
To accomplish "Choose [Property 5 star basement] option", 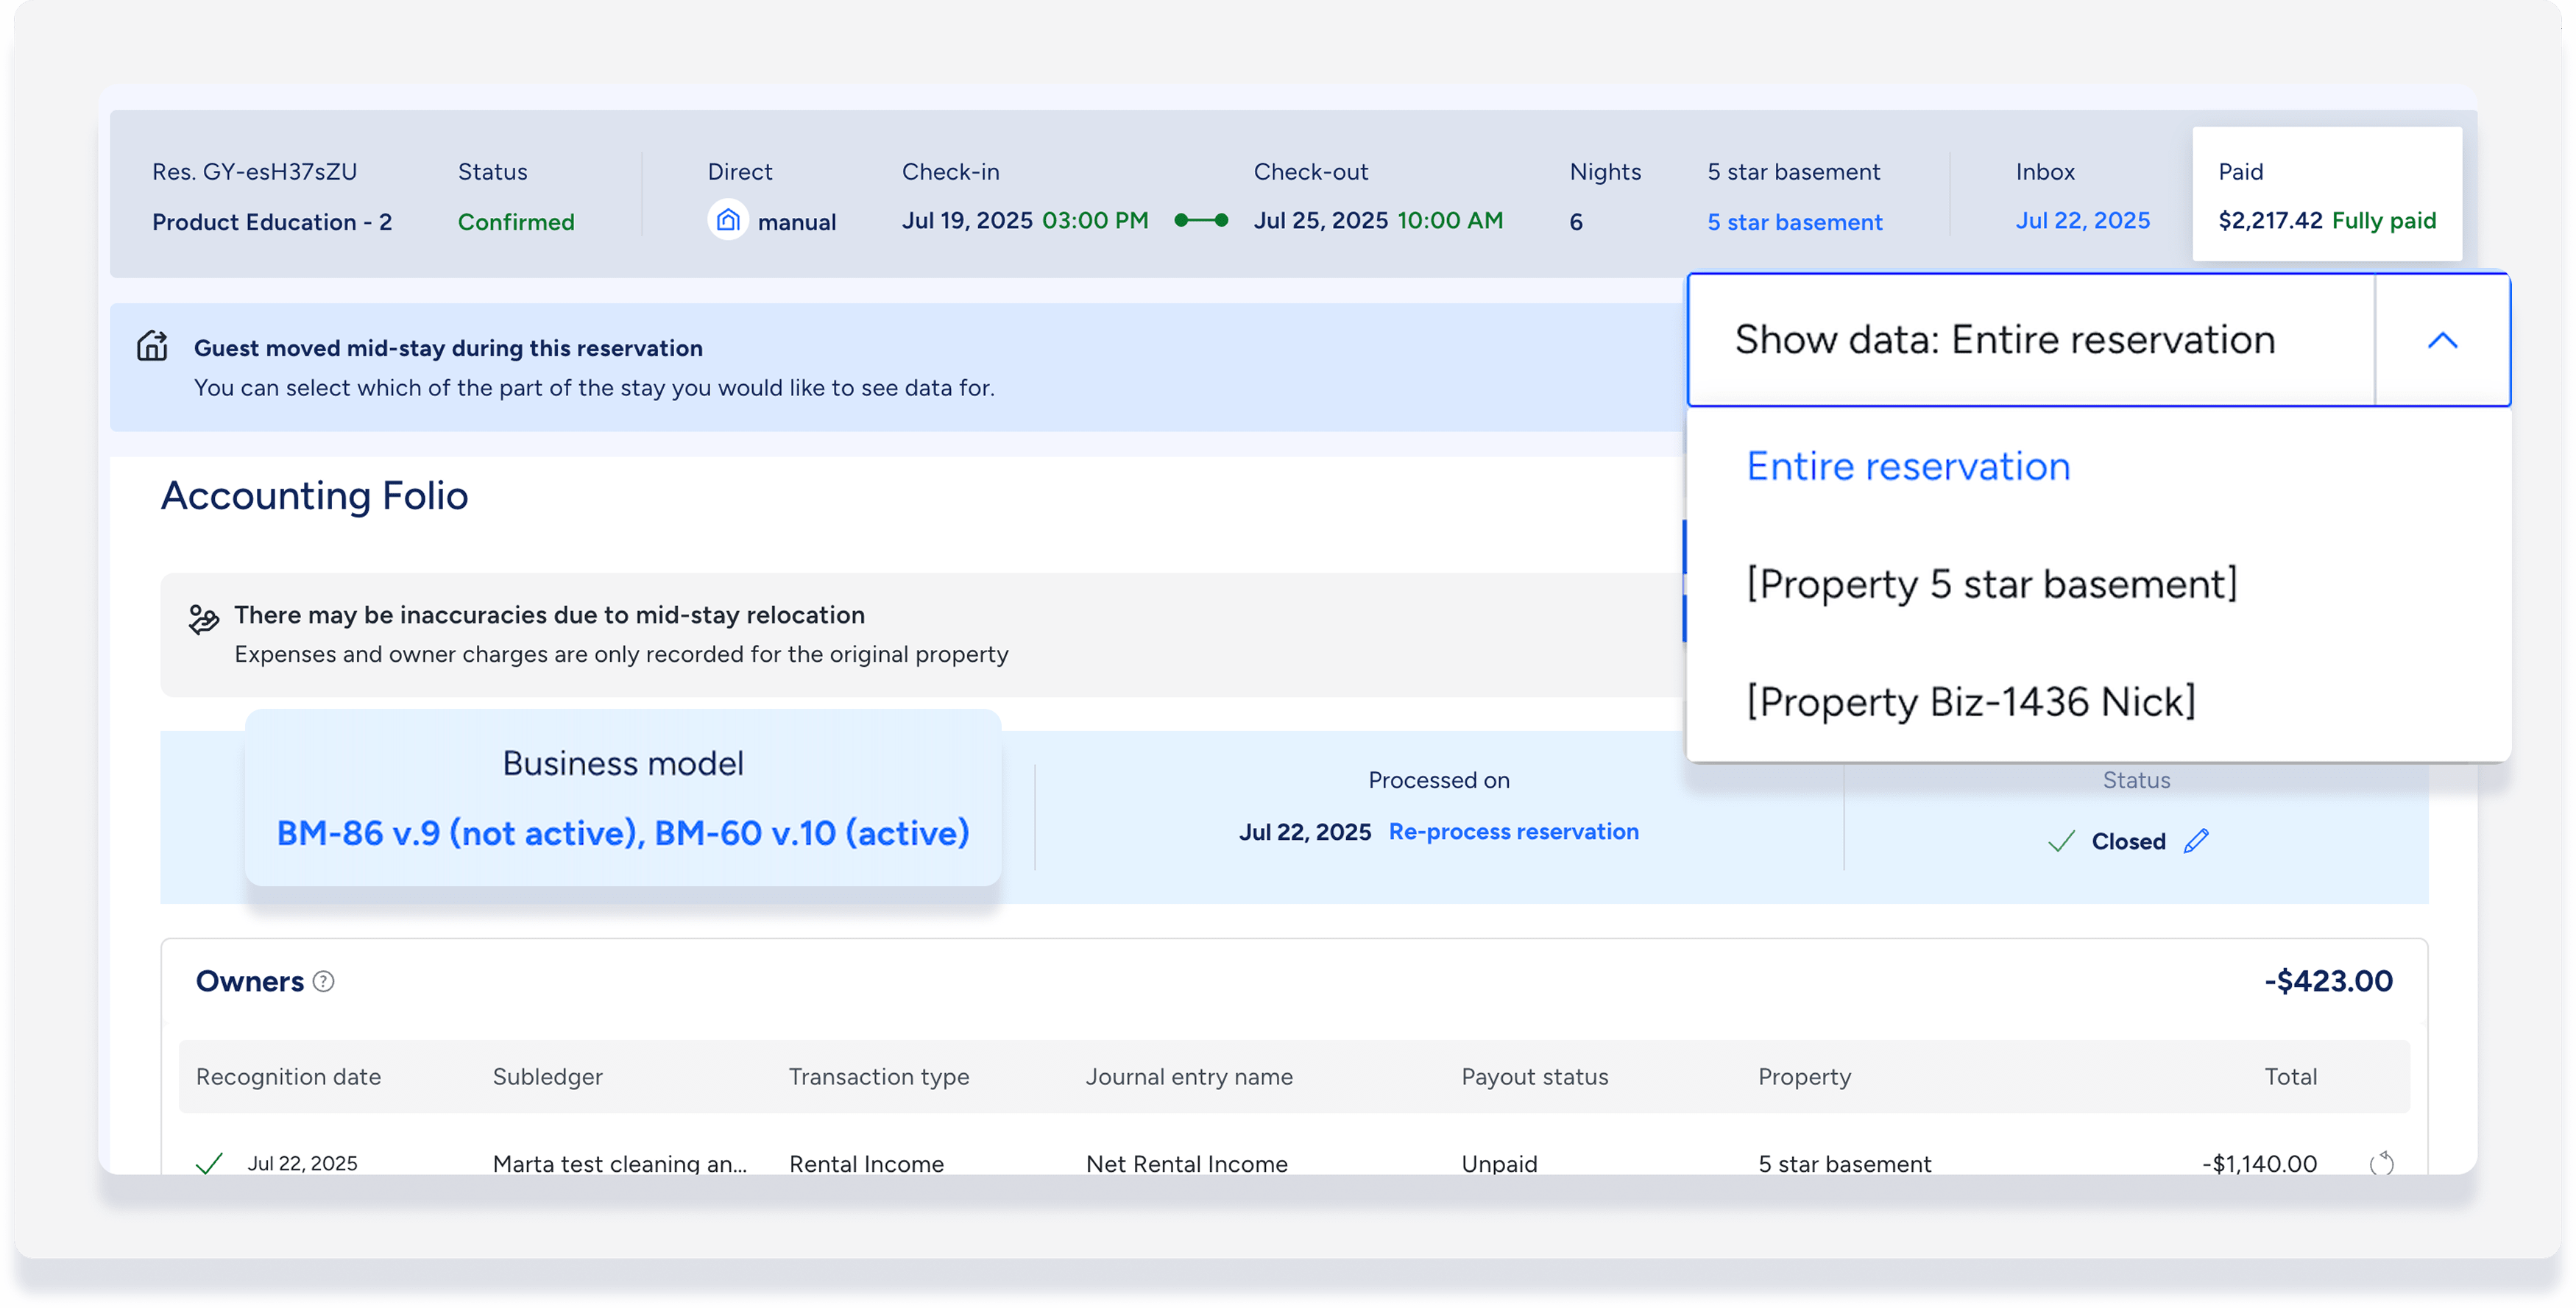I will coord(1991,584).
